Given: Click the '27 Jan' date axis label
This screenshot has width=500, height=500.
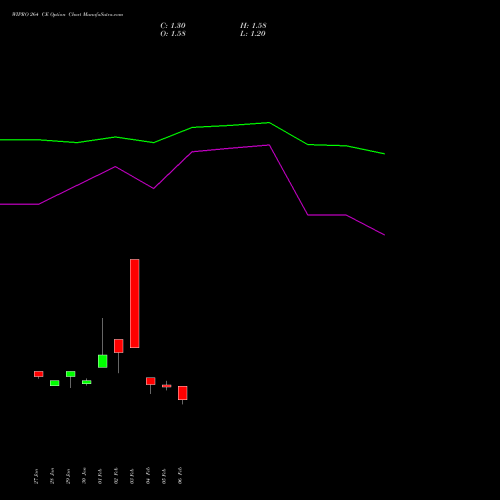Looking at the screenshot, I should click(36, 476).
